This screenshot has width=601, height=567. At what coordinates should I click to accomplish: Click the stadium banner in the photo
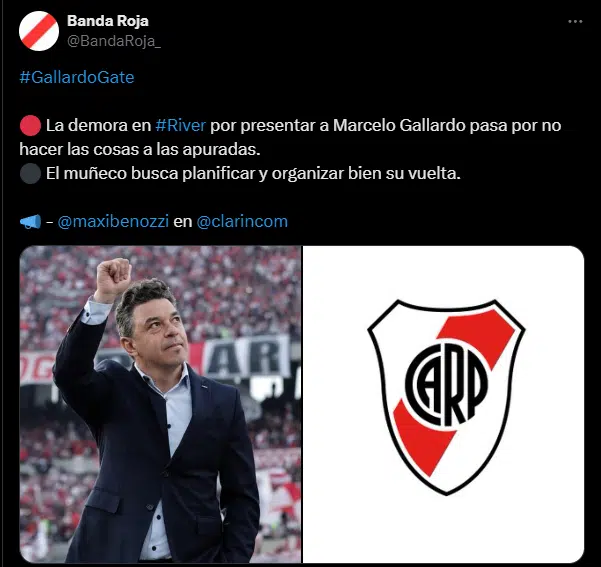246,357
